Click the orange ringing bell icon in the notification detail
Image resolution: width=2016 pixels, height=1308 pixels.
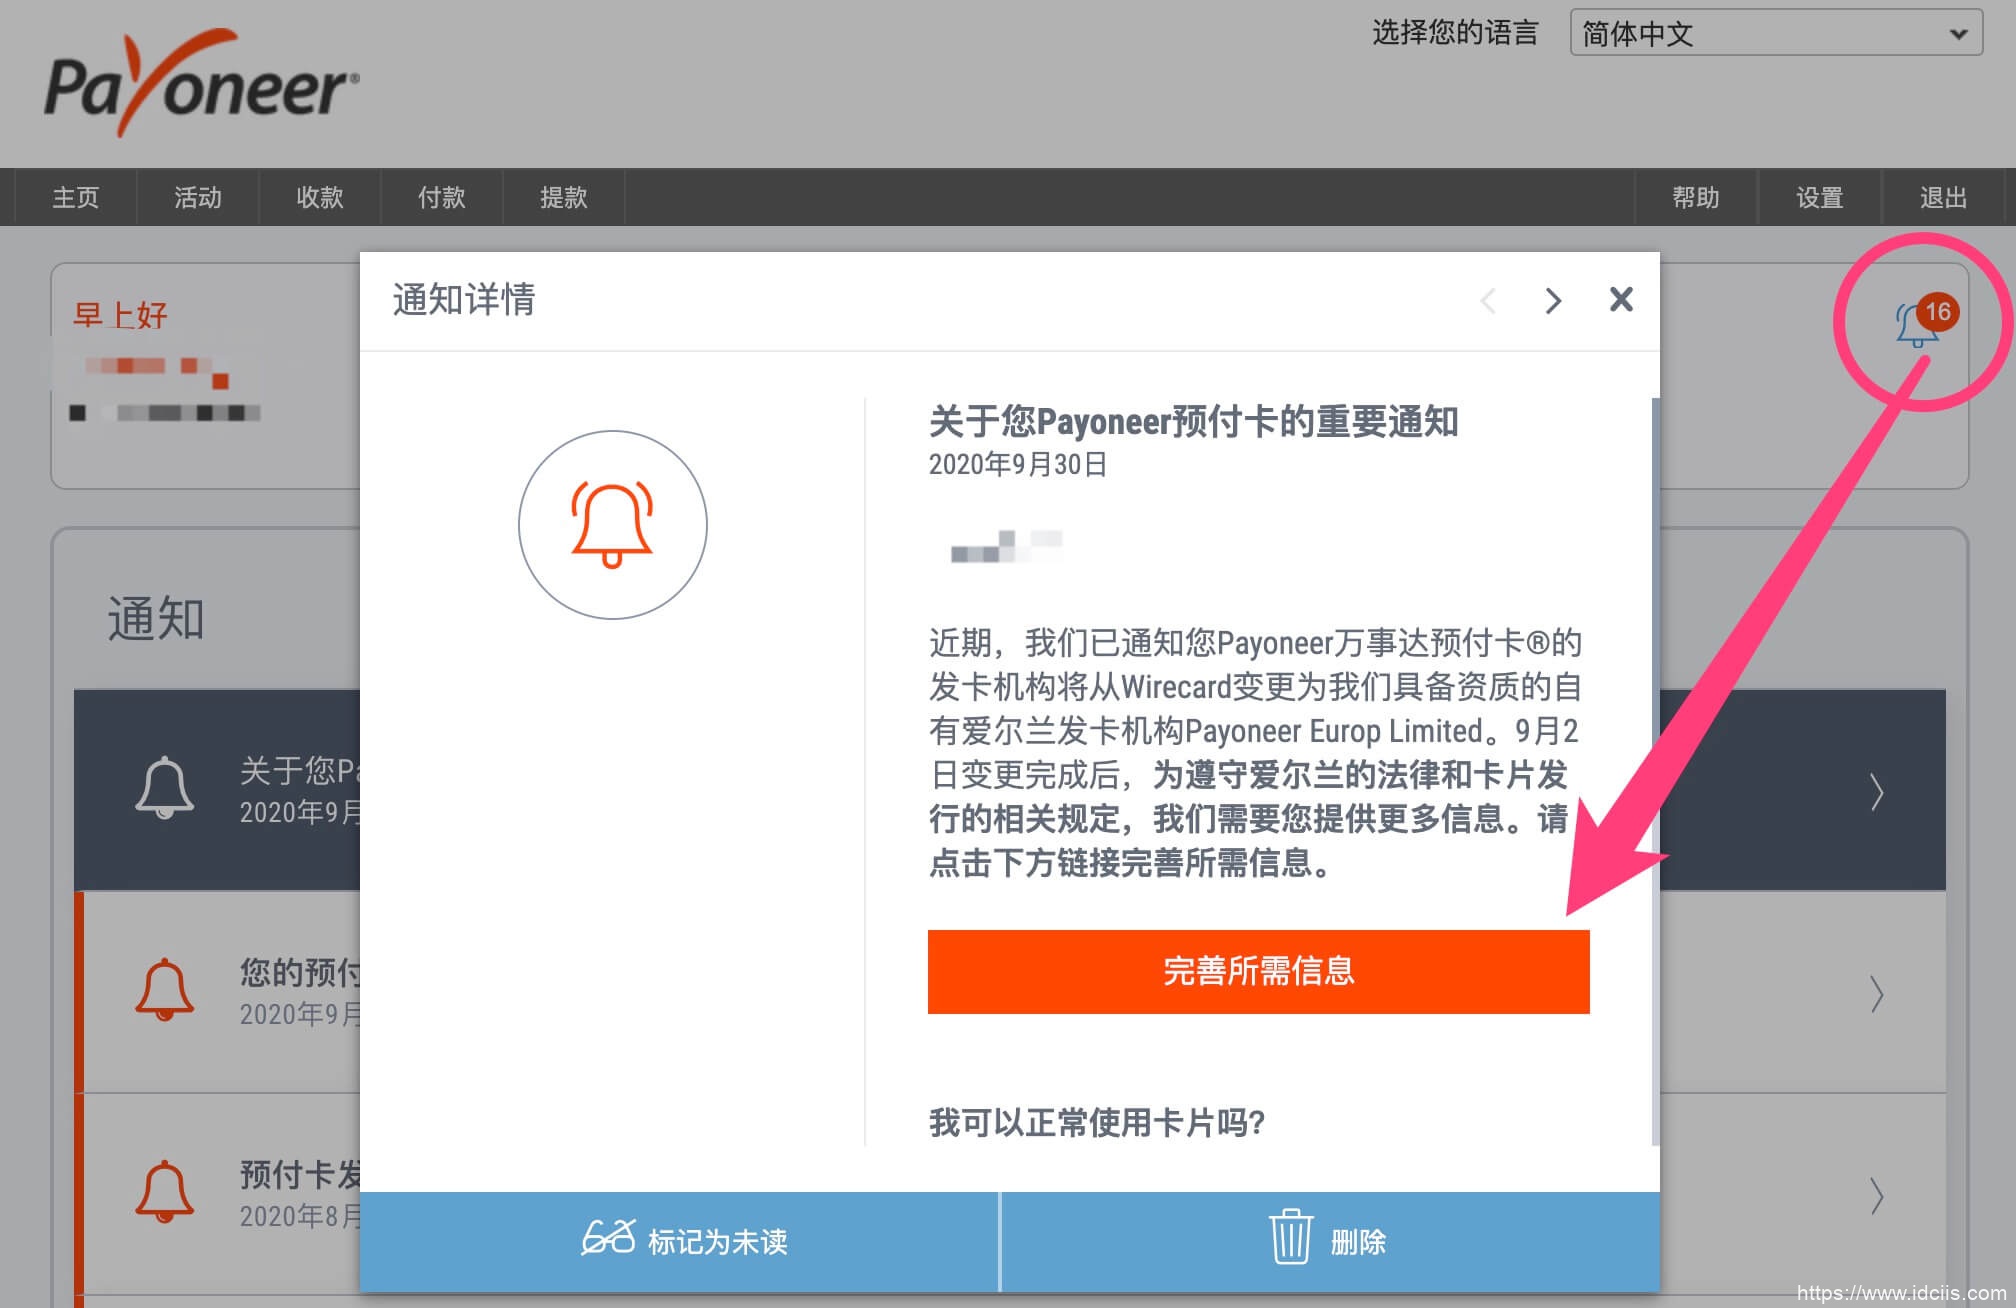click(x=612, y=525)
